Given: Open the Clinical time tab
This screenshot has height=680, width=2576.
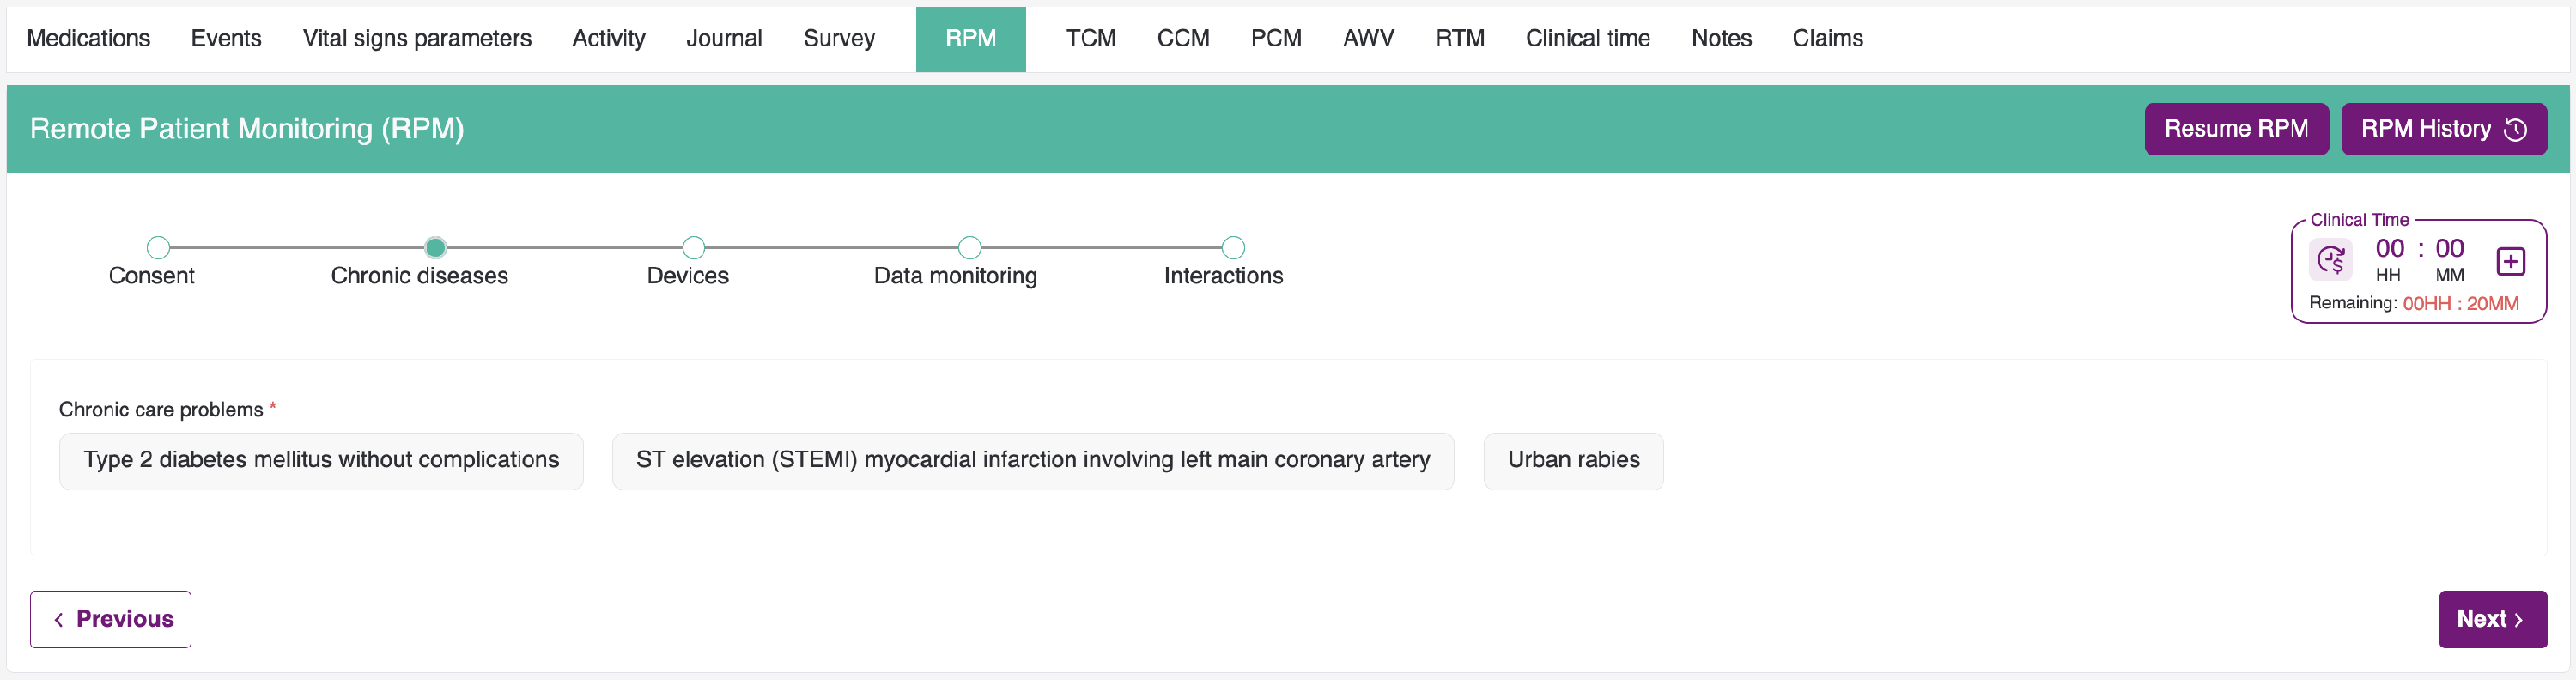Looking at the screenshot, I should 1587,38.
